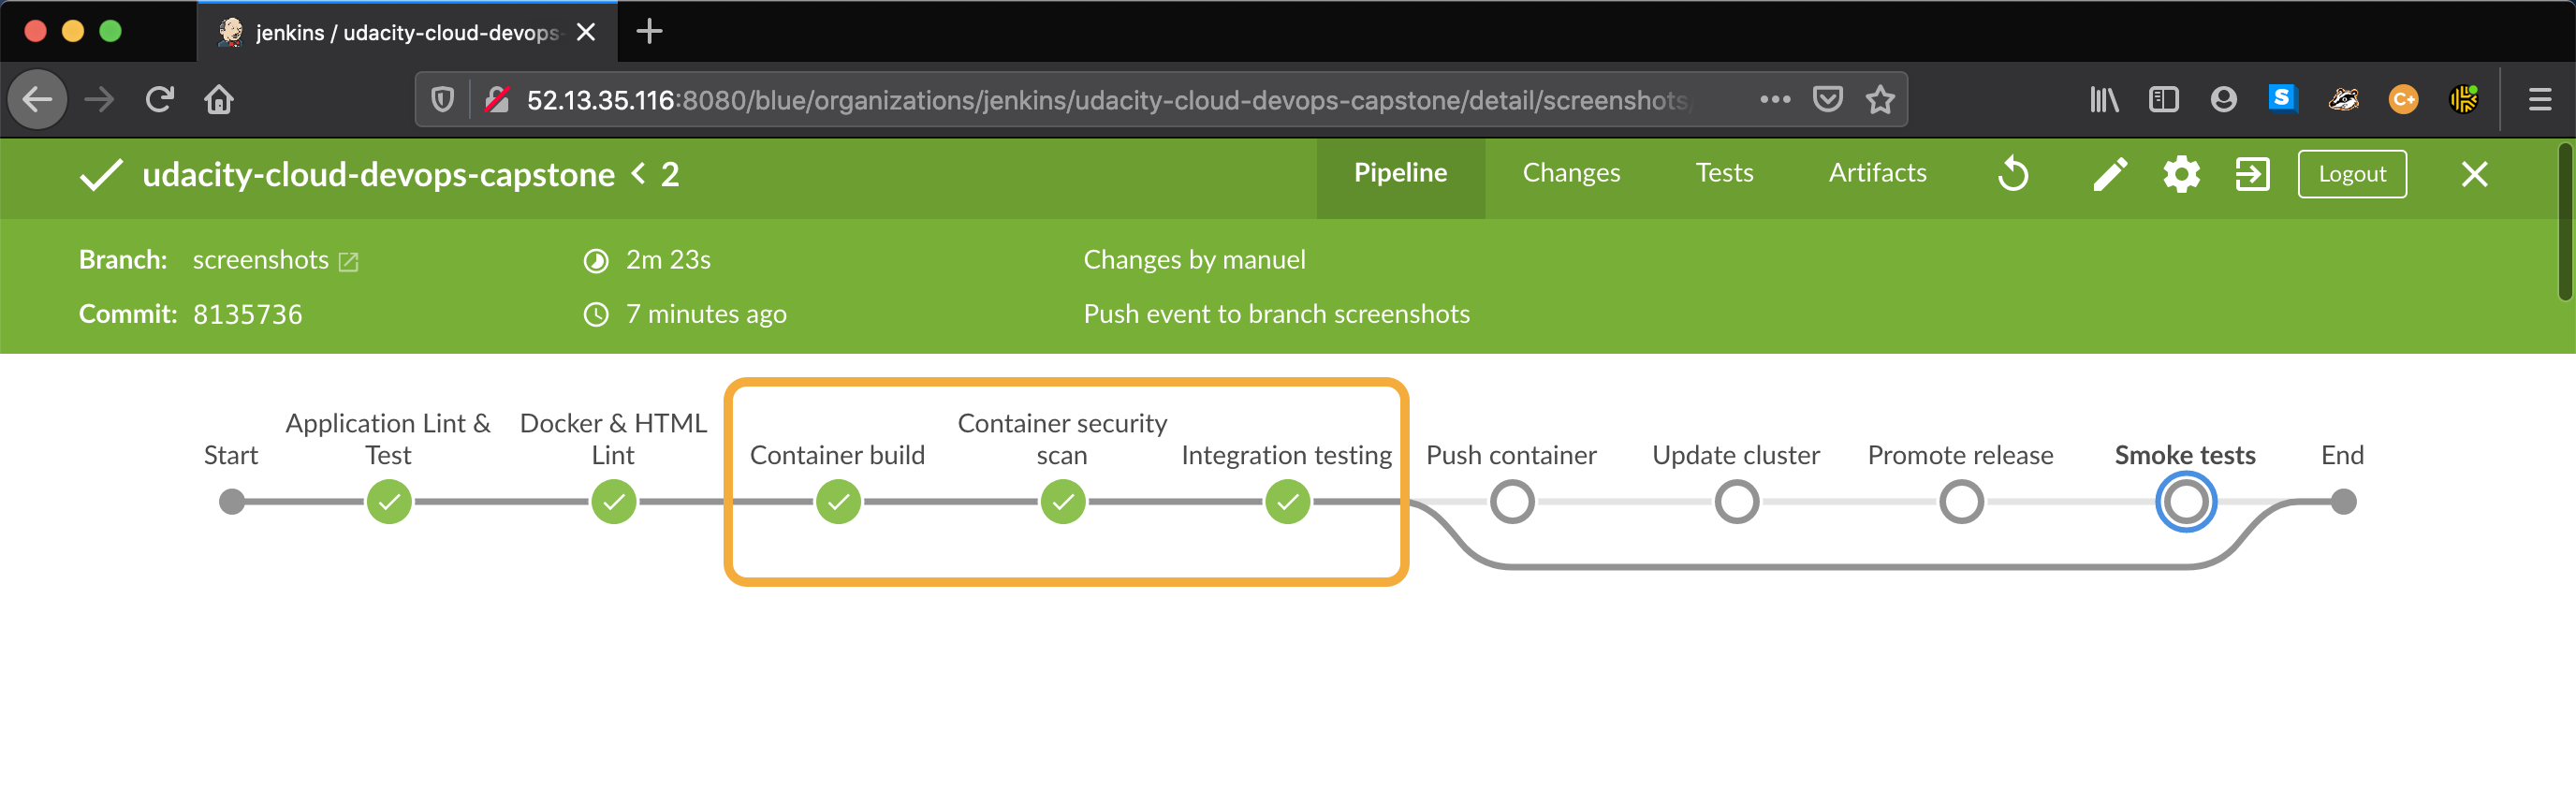Close the jenkins browser tab
The image size is (2576, 803).
click(x=587, y=32)
